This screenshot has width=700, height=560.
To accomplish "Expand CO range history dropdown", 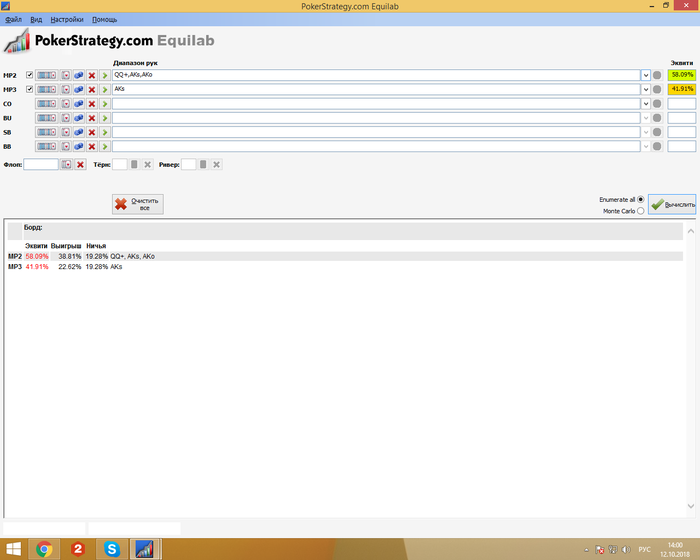I will coord(646,104).
